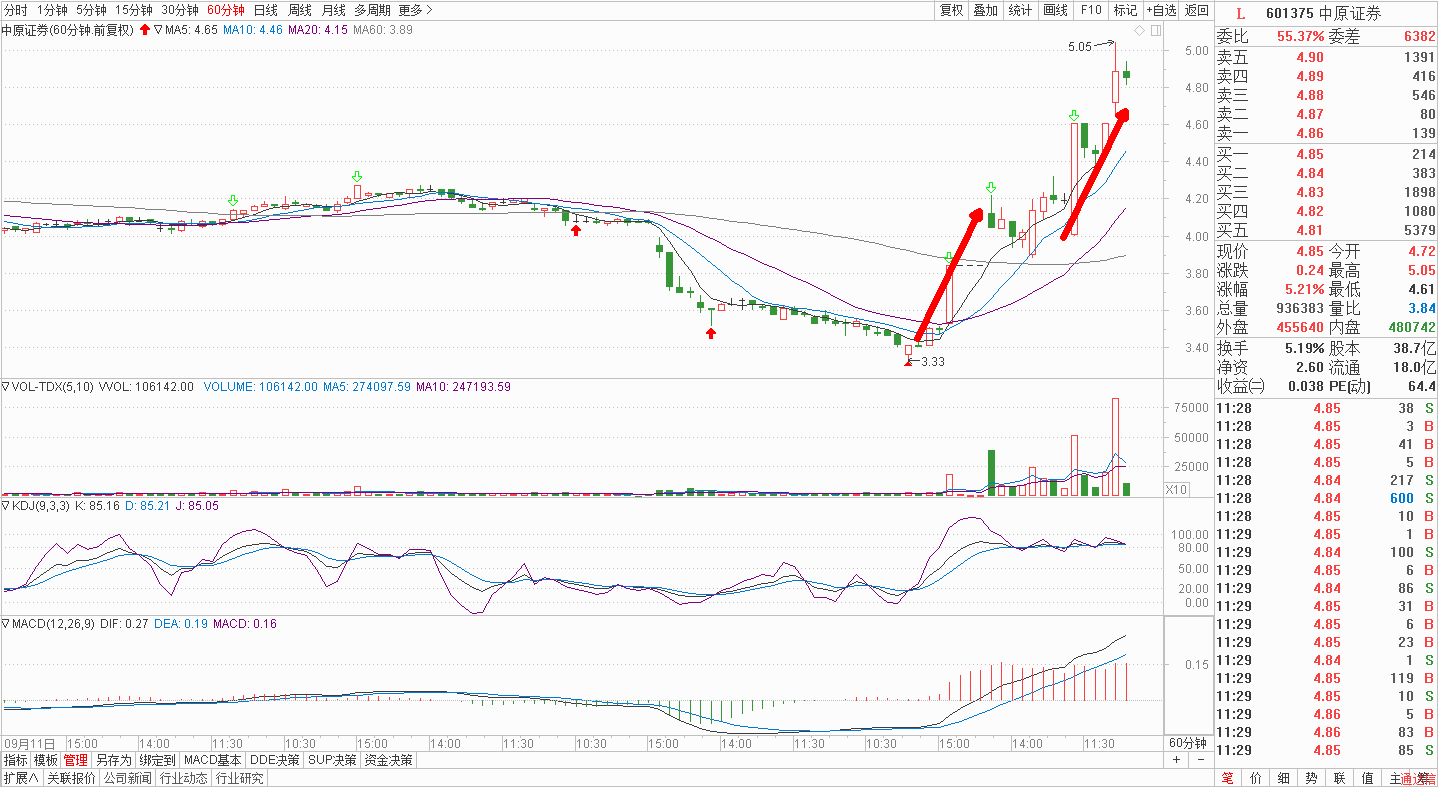Image resolution: width=1438 pixels, height=787 pixels.
Task: Expand MA indicator triangle before MA5
Action: tap(158, 30)
